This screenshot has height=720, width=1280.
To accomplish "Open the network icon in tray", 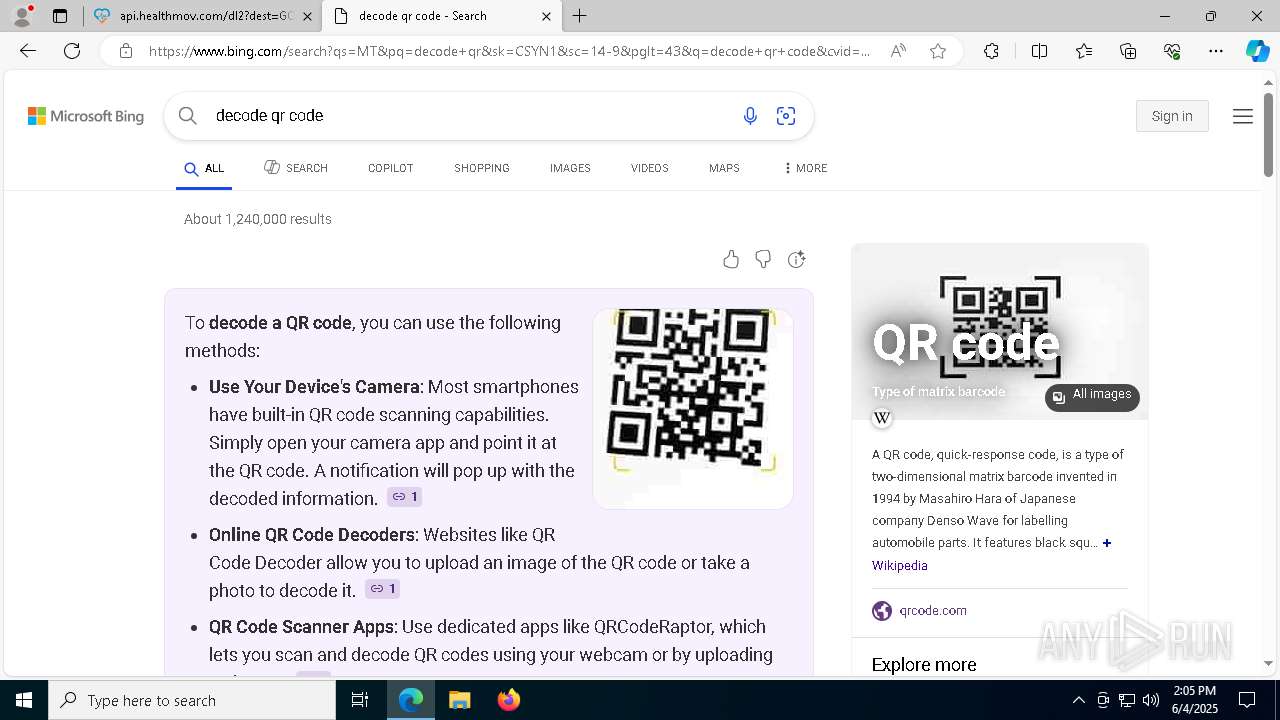I will point(1127,700).
